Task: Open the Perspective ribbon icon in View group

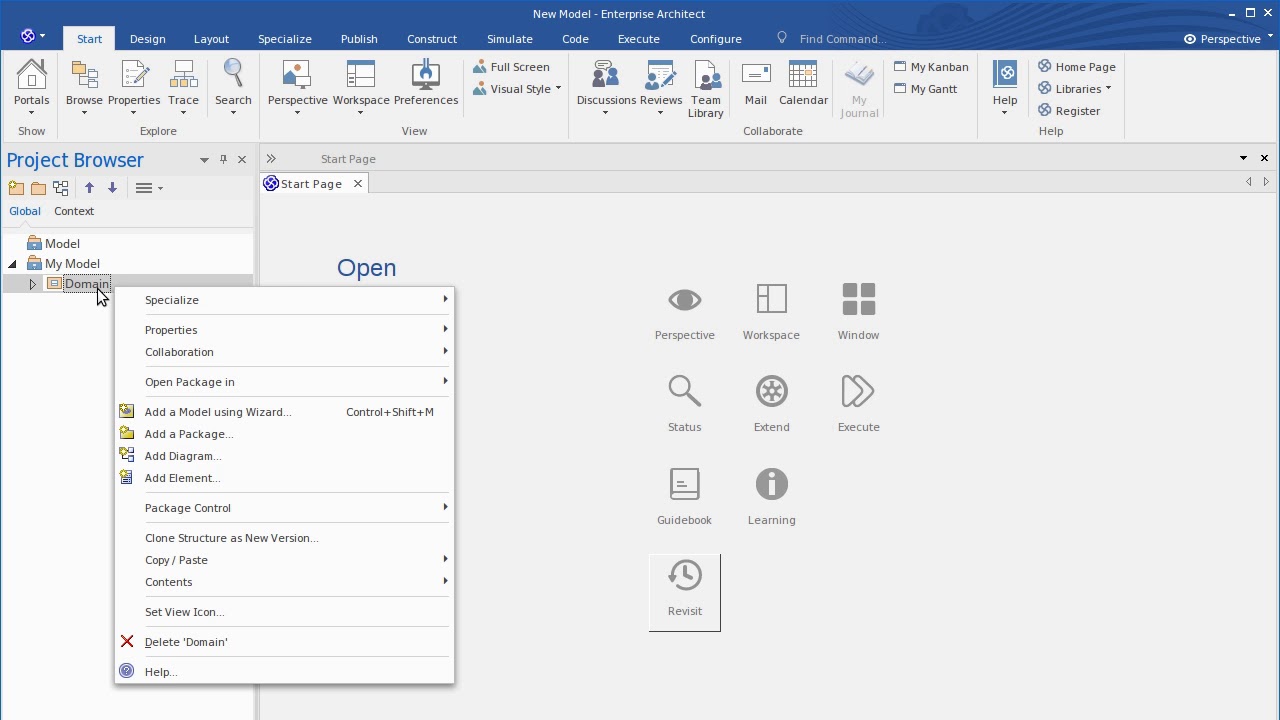Action: point(297,86)
